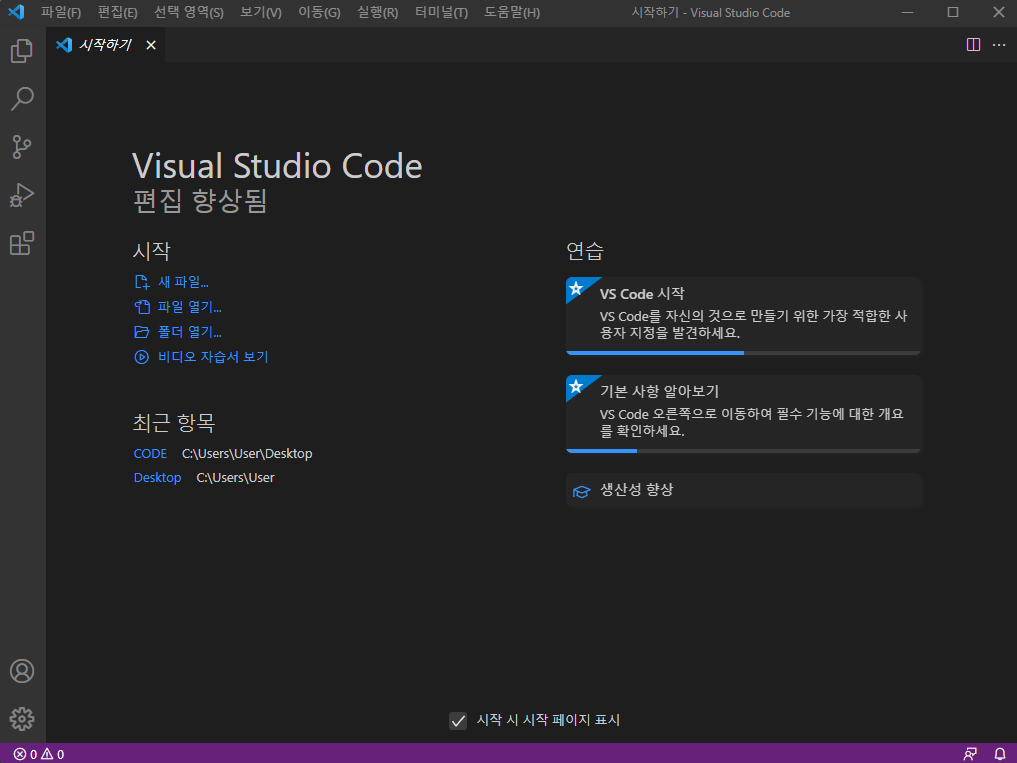Open the 선택 영역(S) menu
This screenshot has width=1017, height=763.
pos(189,12)
